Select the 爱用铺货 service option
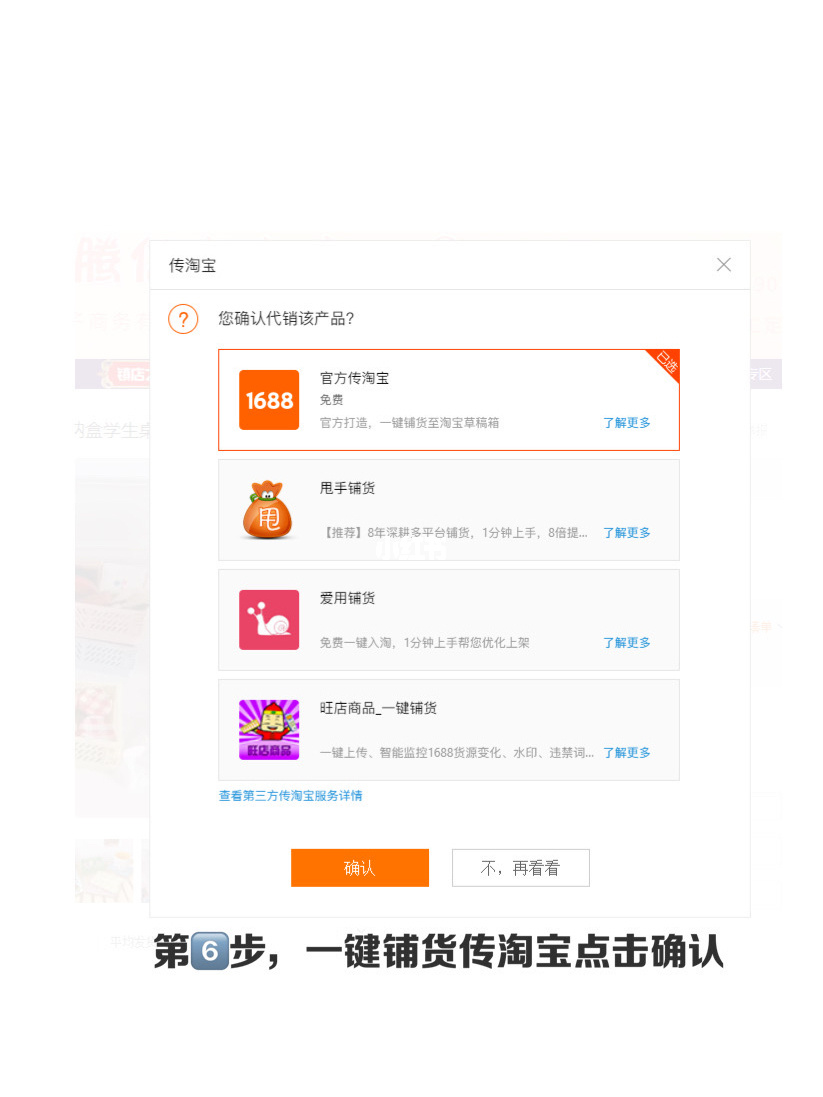This screenshot has height=1097, width=823. [x=448, y=619]
